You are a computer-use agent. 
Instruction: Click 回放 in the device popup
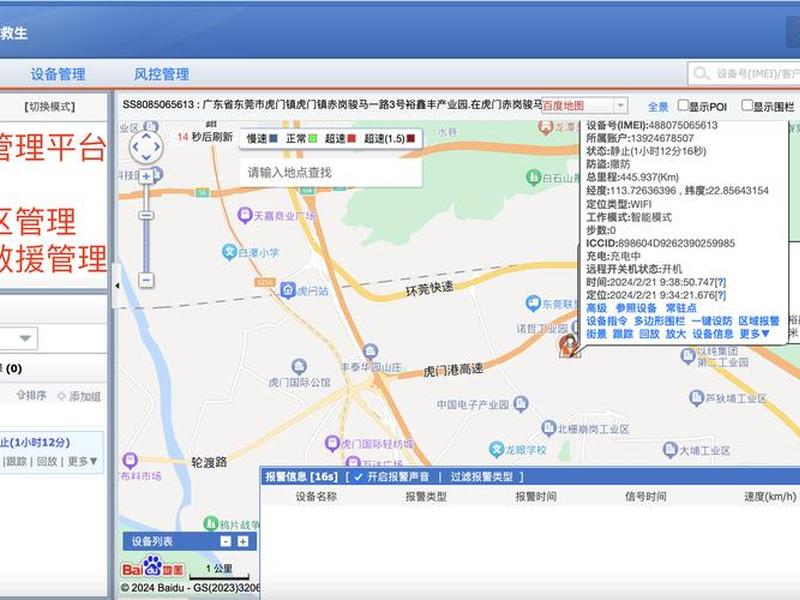(649, 334)
